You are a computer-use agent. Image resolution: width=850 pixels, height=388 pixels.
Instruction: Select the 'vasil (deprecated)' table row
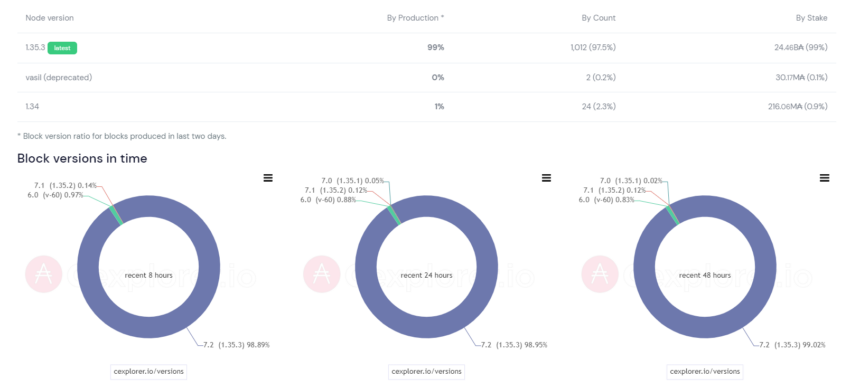tap(426, 77)
